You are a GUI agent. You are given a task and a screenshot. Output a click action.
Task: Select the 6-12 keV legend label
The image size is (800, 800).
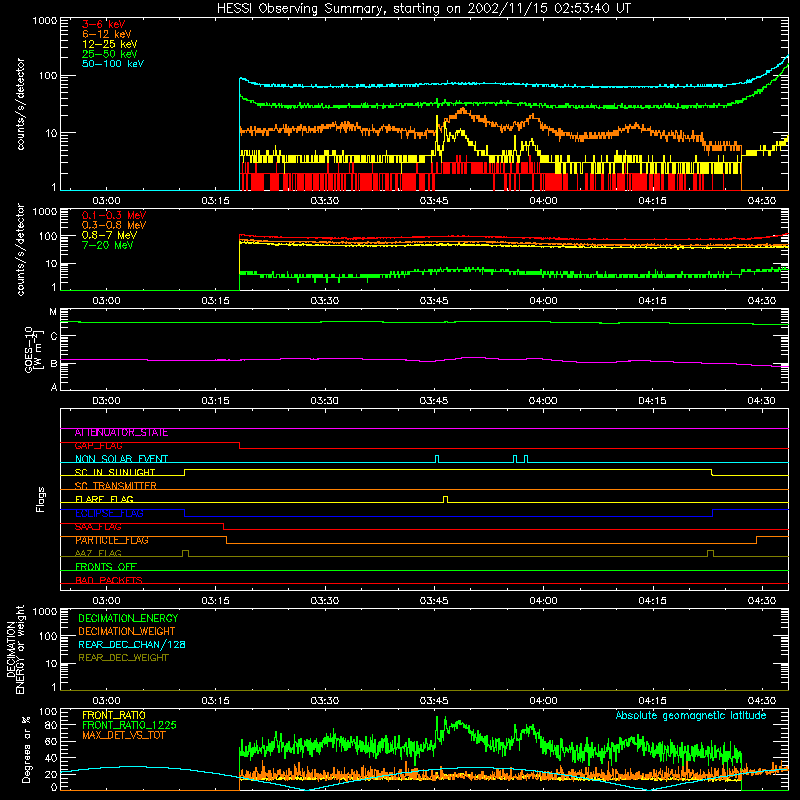click(107, 34)
